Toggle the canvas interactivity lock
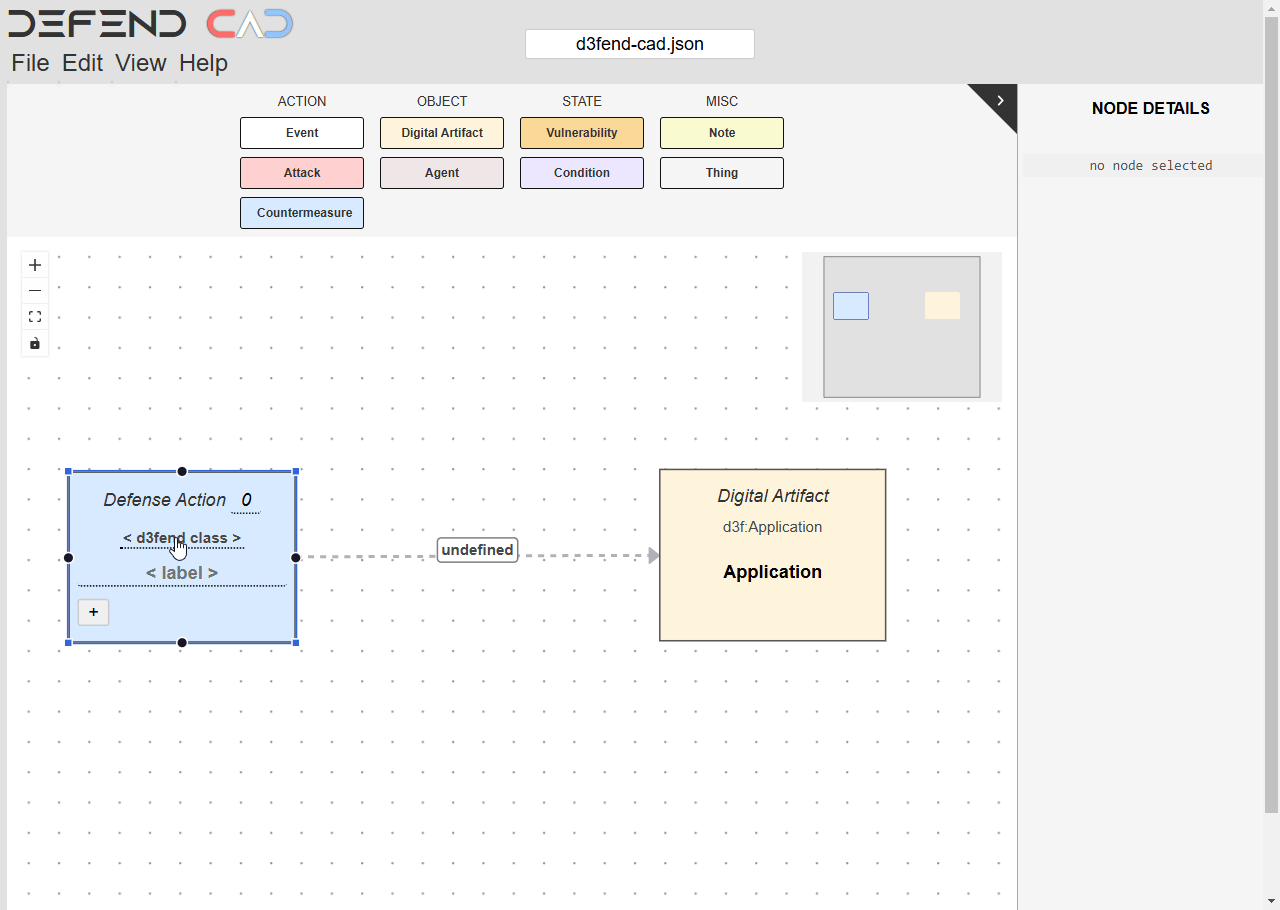 pos(35,343)
